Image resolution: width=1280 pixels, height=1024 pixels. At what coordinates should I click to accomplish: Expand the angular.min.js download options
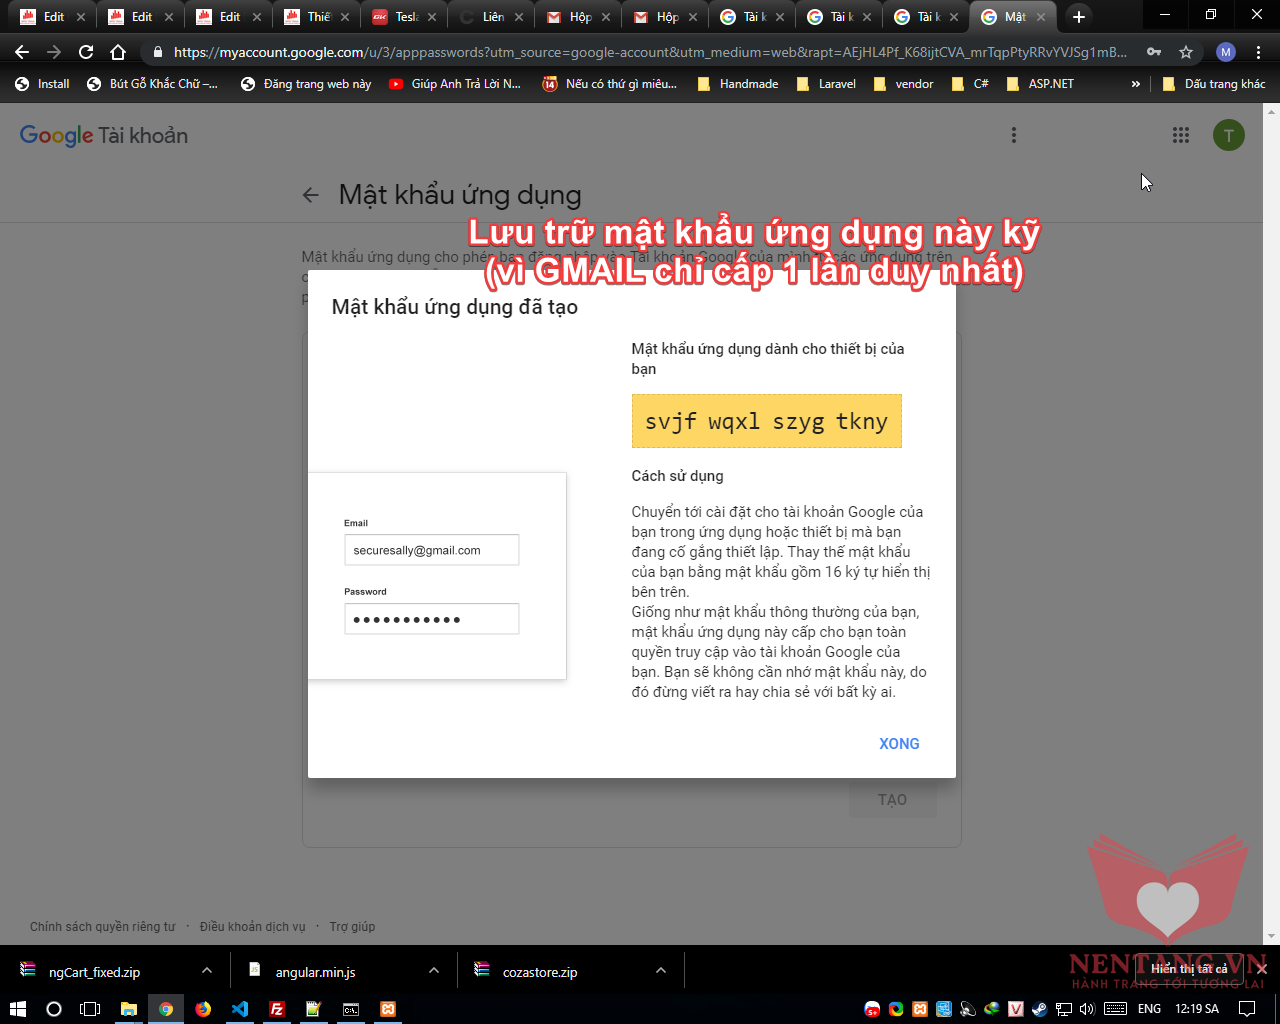point(433,971)
